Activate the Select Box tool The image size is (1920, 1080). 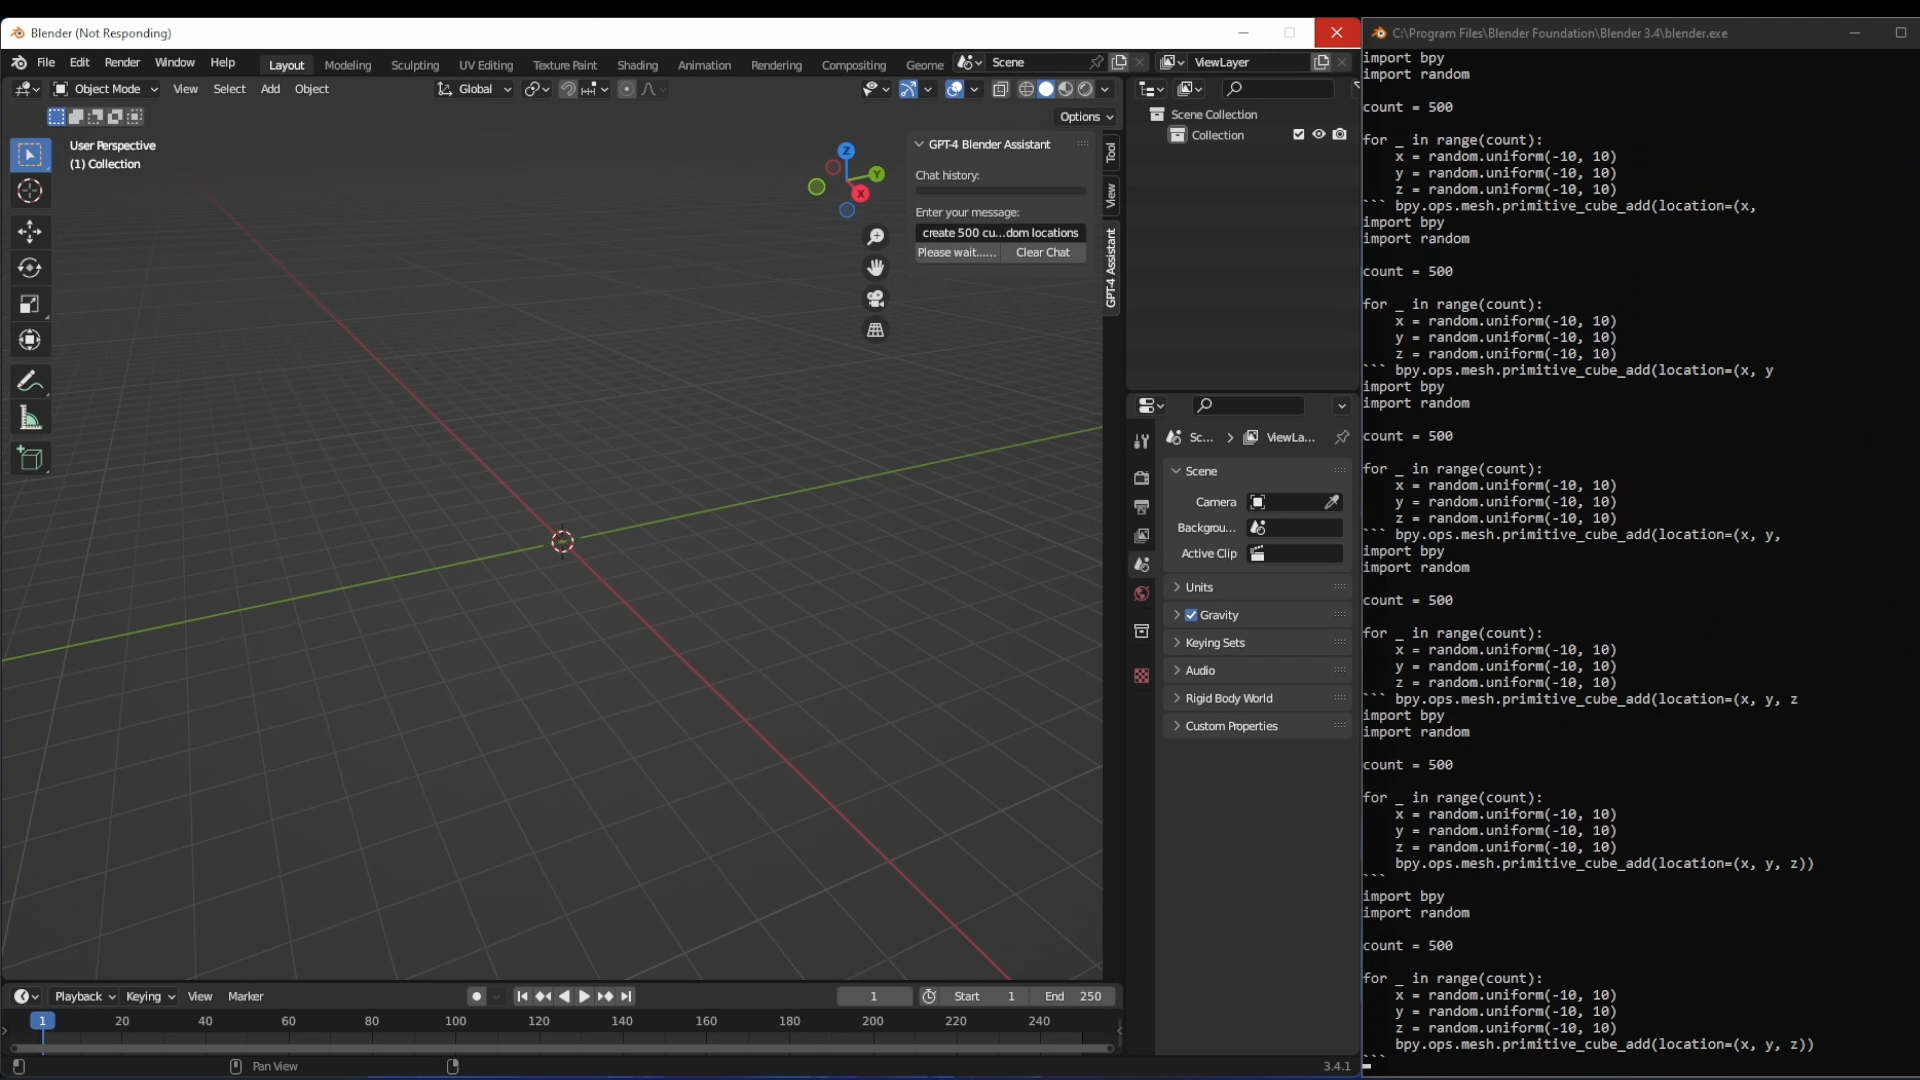[x=30, y=155]
